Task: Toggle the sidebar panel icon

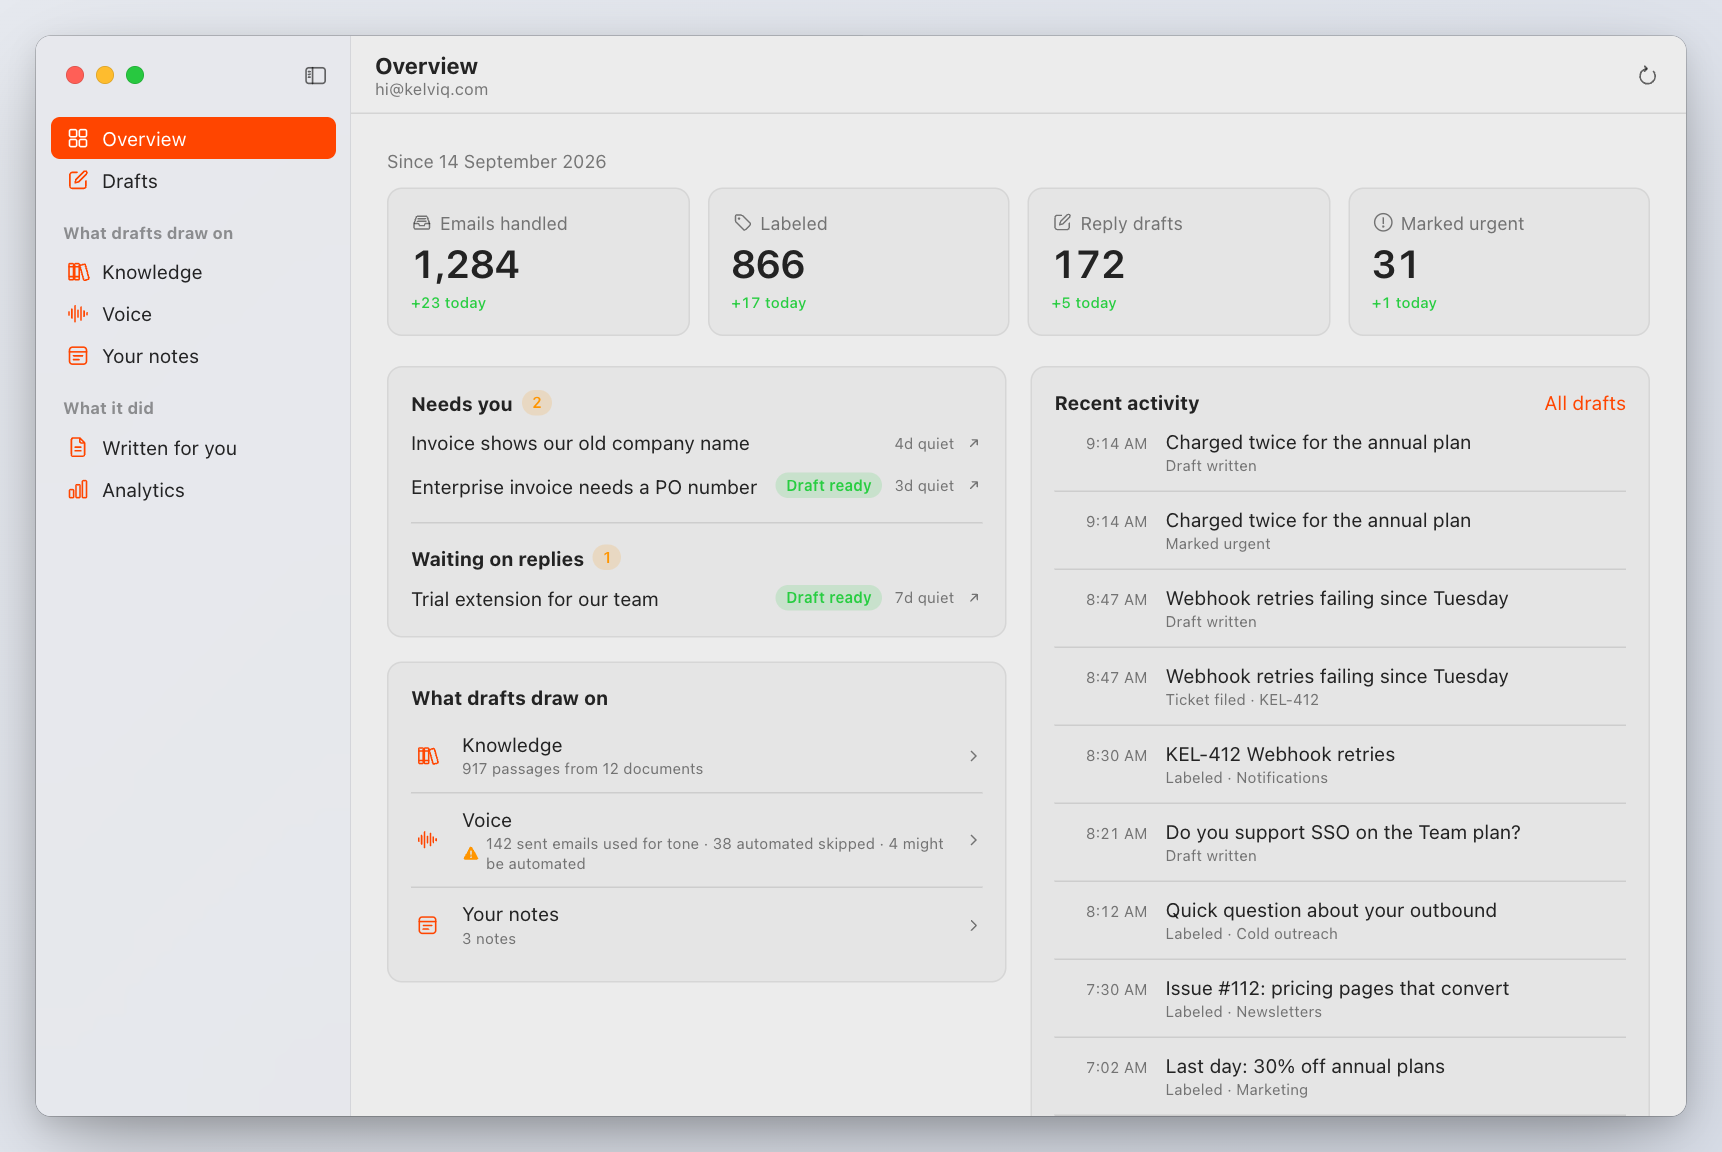Action: (x=315, y=76)
